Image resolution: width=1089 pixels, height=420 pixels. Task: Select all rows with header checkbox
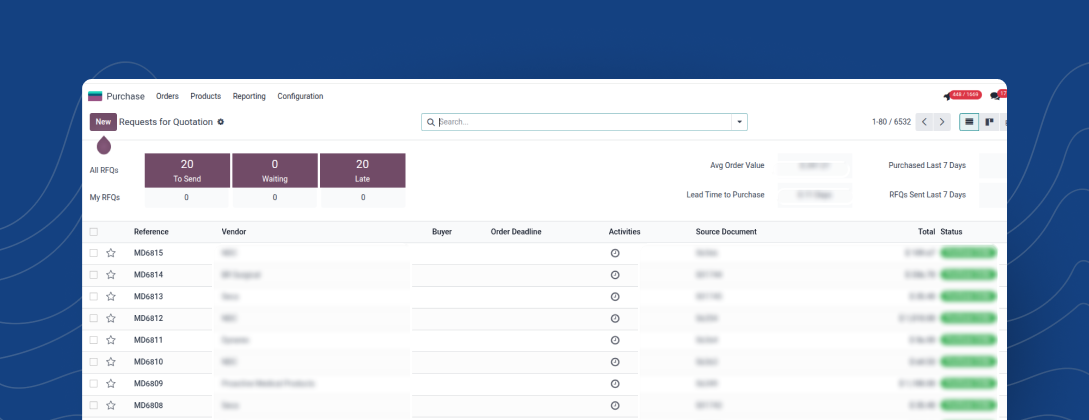pyautogui.click(x=94, y=232)
